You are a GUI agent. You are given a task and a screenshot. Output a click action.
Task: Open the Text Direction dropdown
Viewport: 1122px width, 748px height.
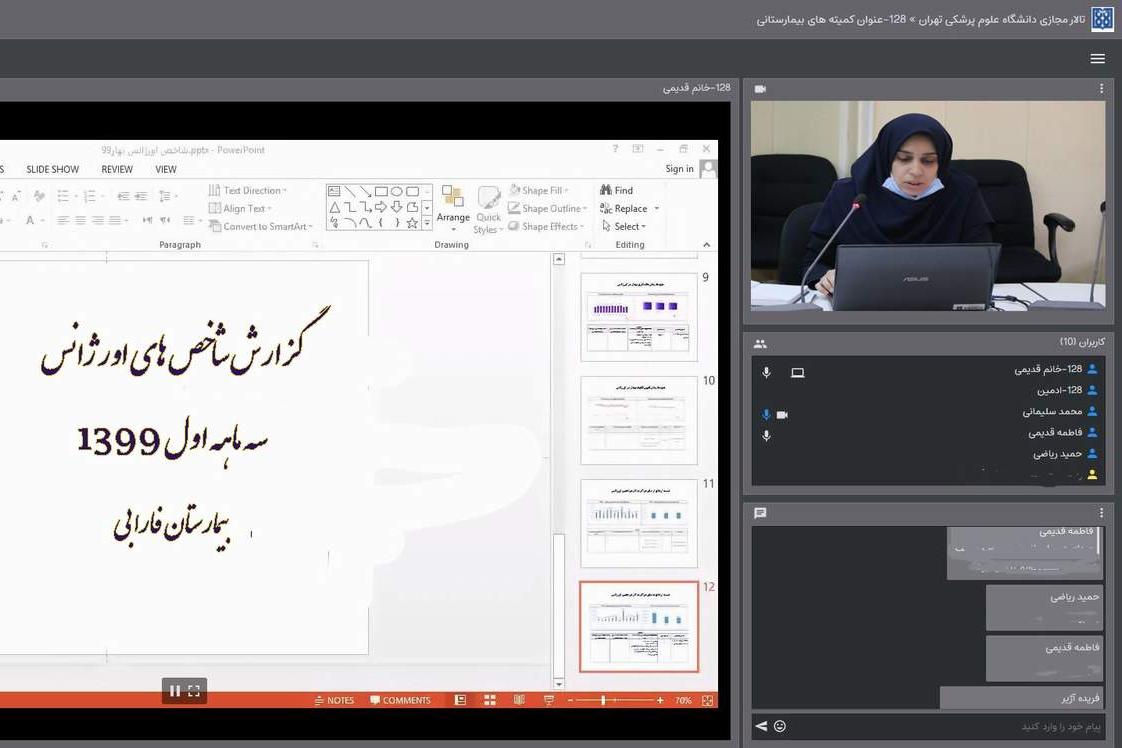coord(284,190)
